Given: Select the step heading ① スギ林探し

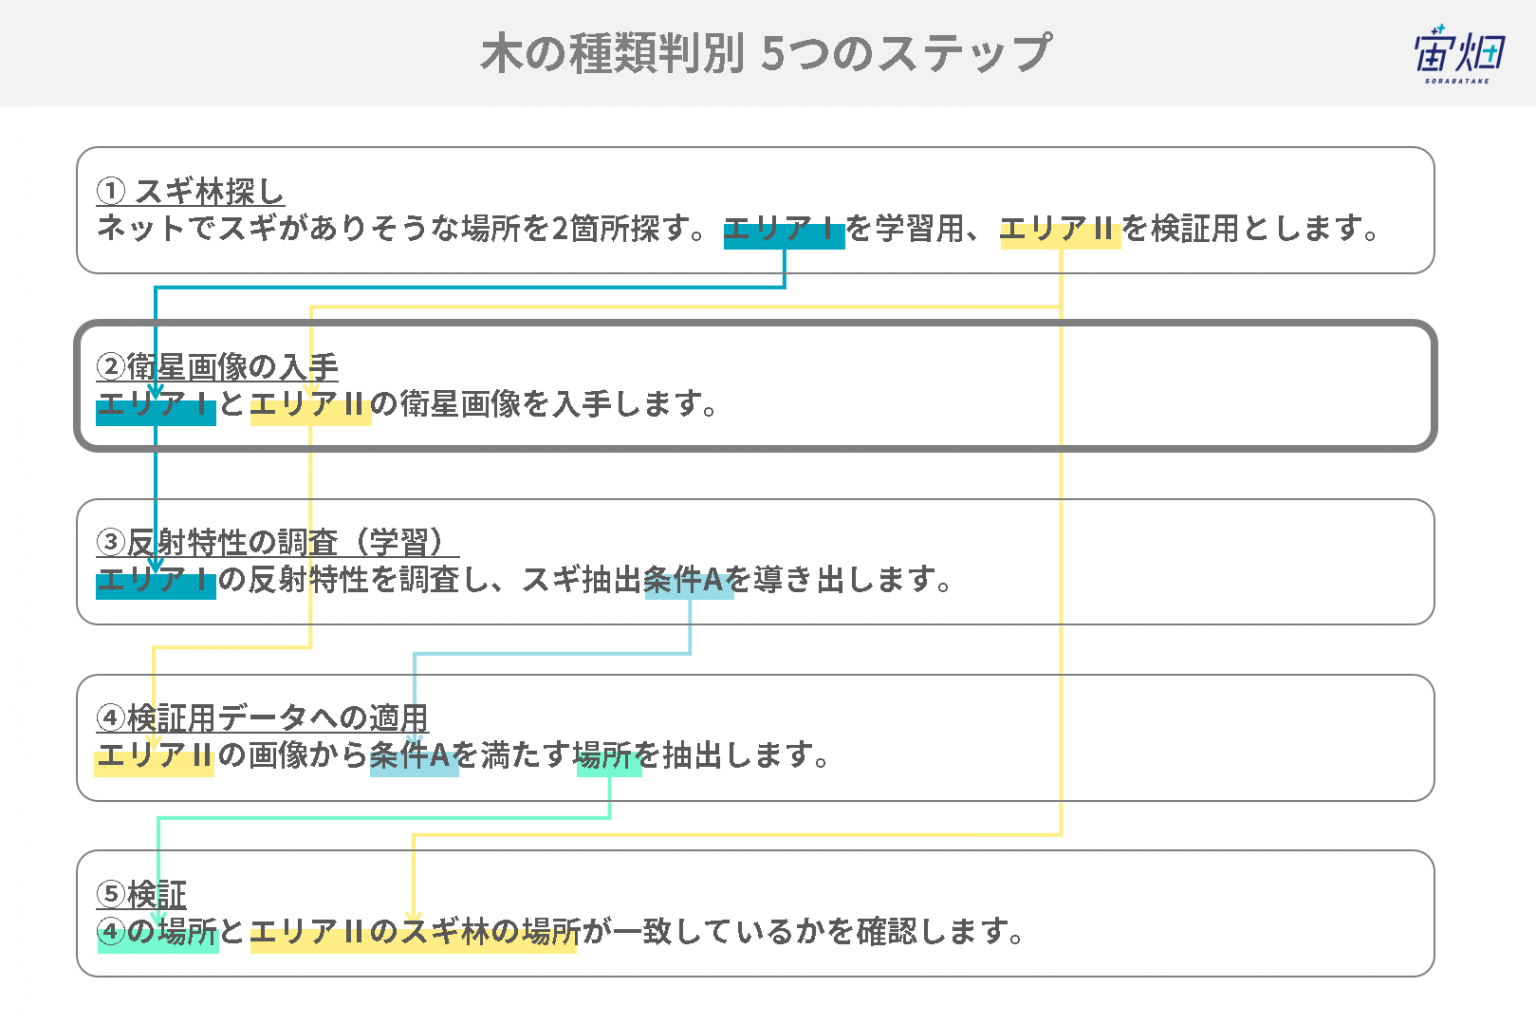Looking at the screenshot, I should (190, 191).
